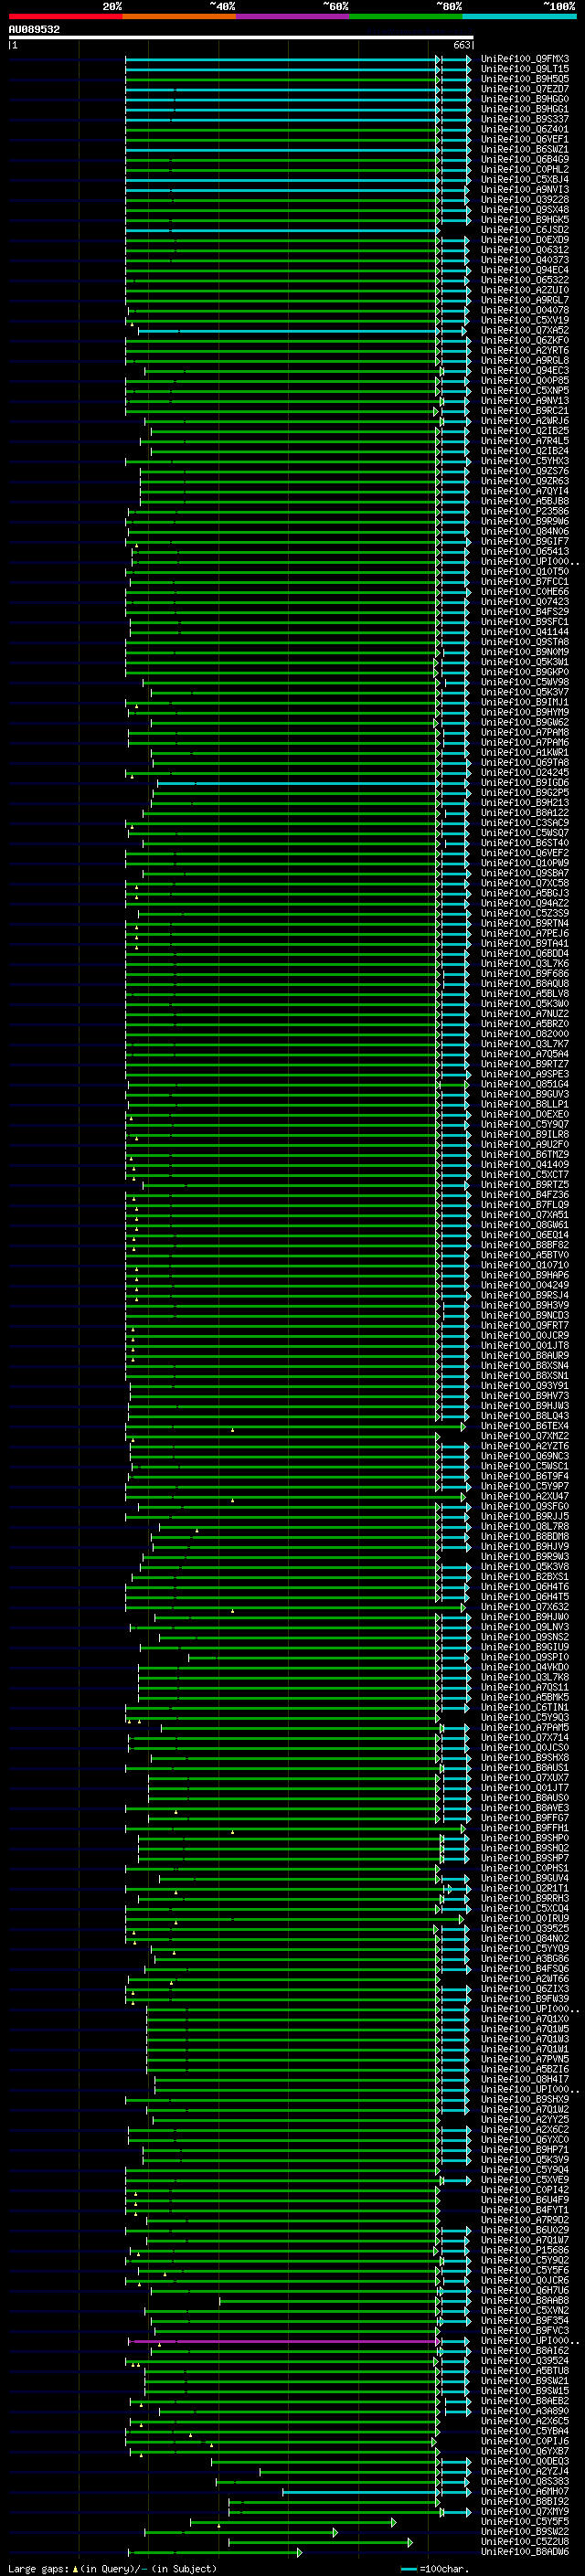Select UniRef100_C0PHL2 label
This screenshot has height=2576, width=585.
(524, 169)
